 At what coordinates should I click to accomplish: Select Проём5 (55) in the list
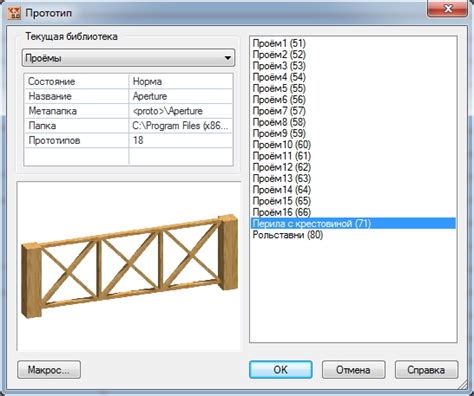pos(279,88)
